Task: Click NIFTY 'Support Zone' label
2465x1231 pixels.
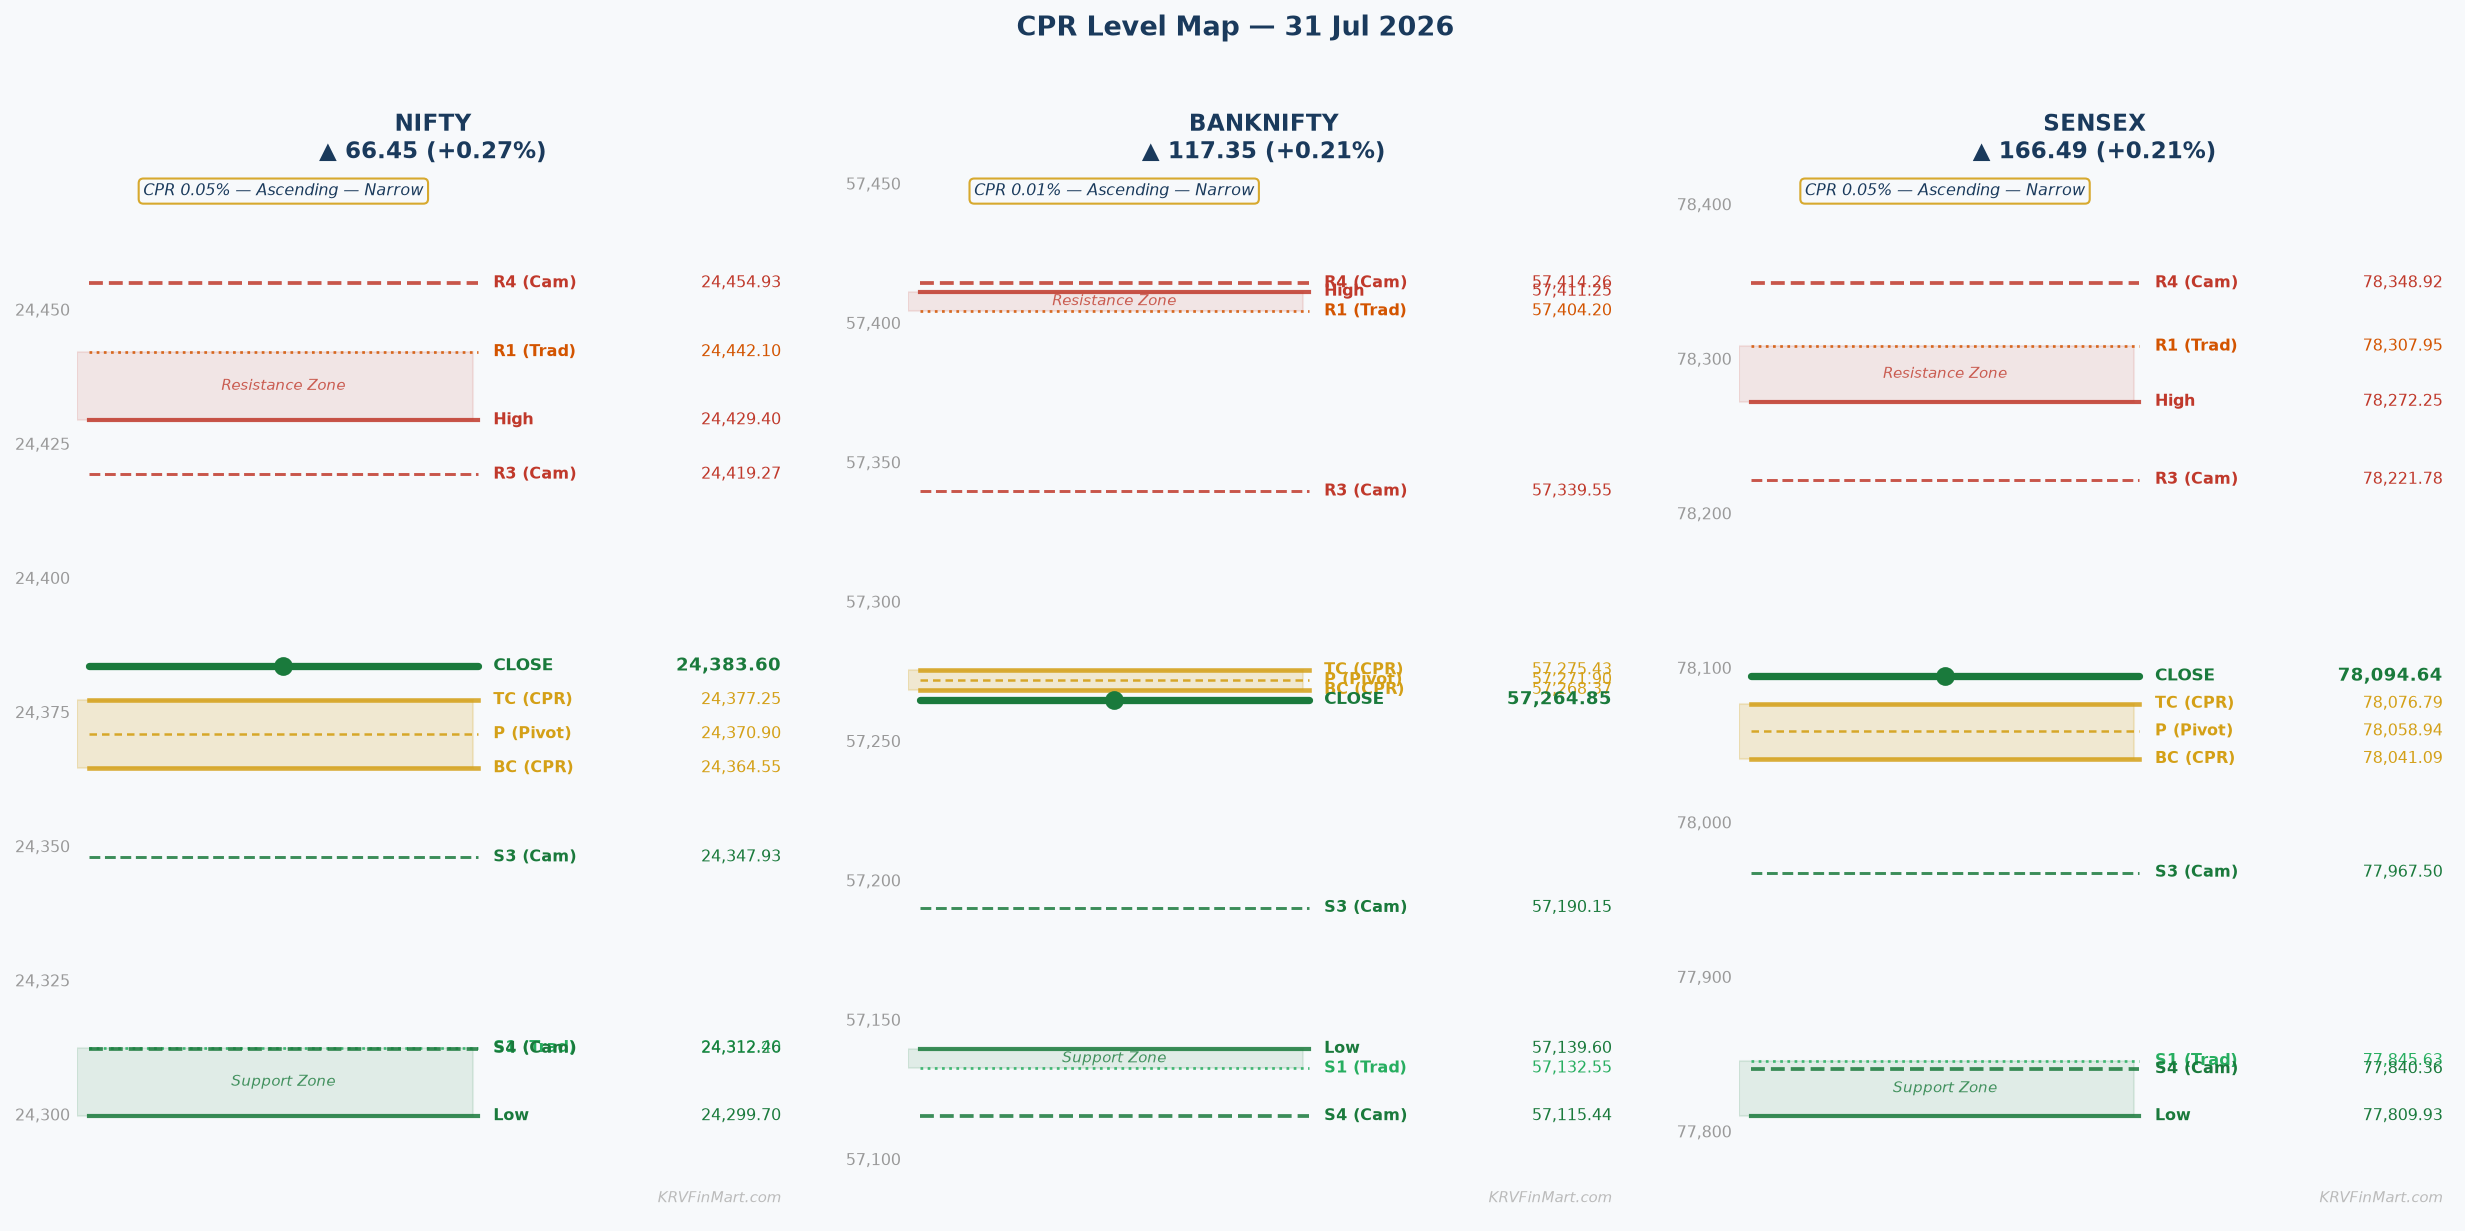Action: click(283, 1081)
